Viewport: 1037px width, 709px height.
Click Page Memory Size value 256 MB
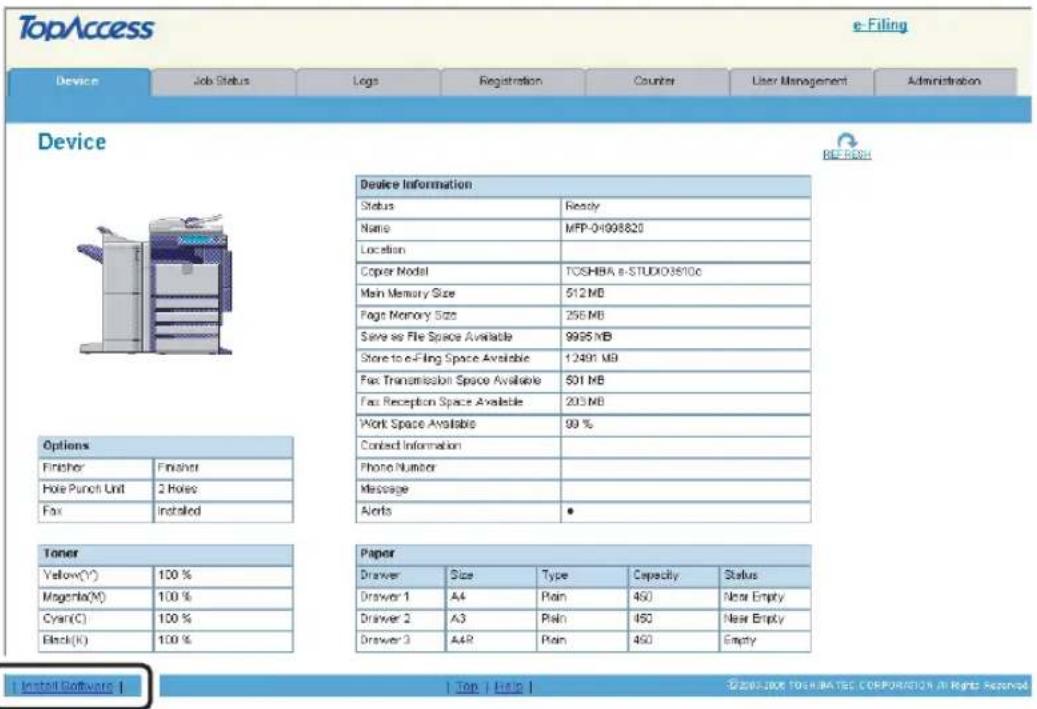pyautogui.click(x=585, y=315)
